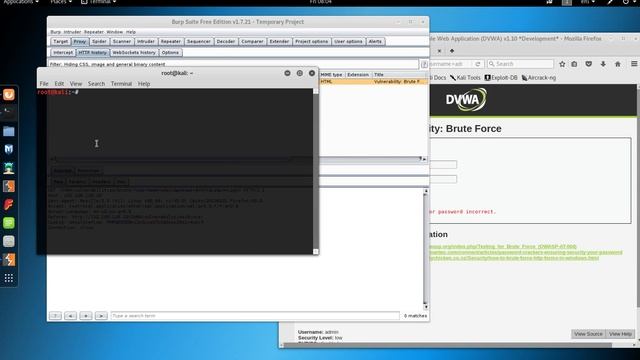The image size is (640, 360).
Task: Switch to Burp Intruder tab
Action: (146, 42)
